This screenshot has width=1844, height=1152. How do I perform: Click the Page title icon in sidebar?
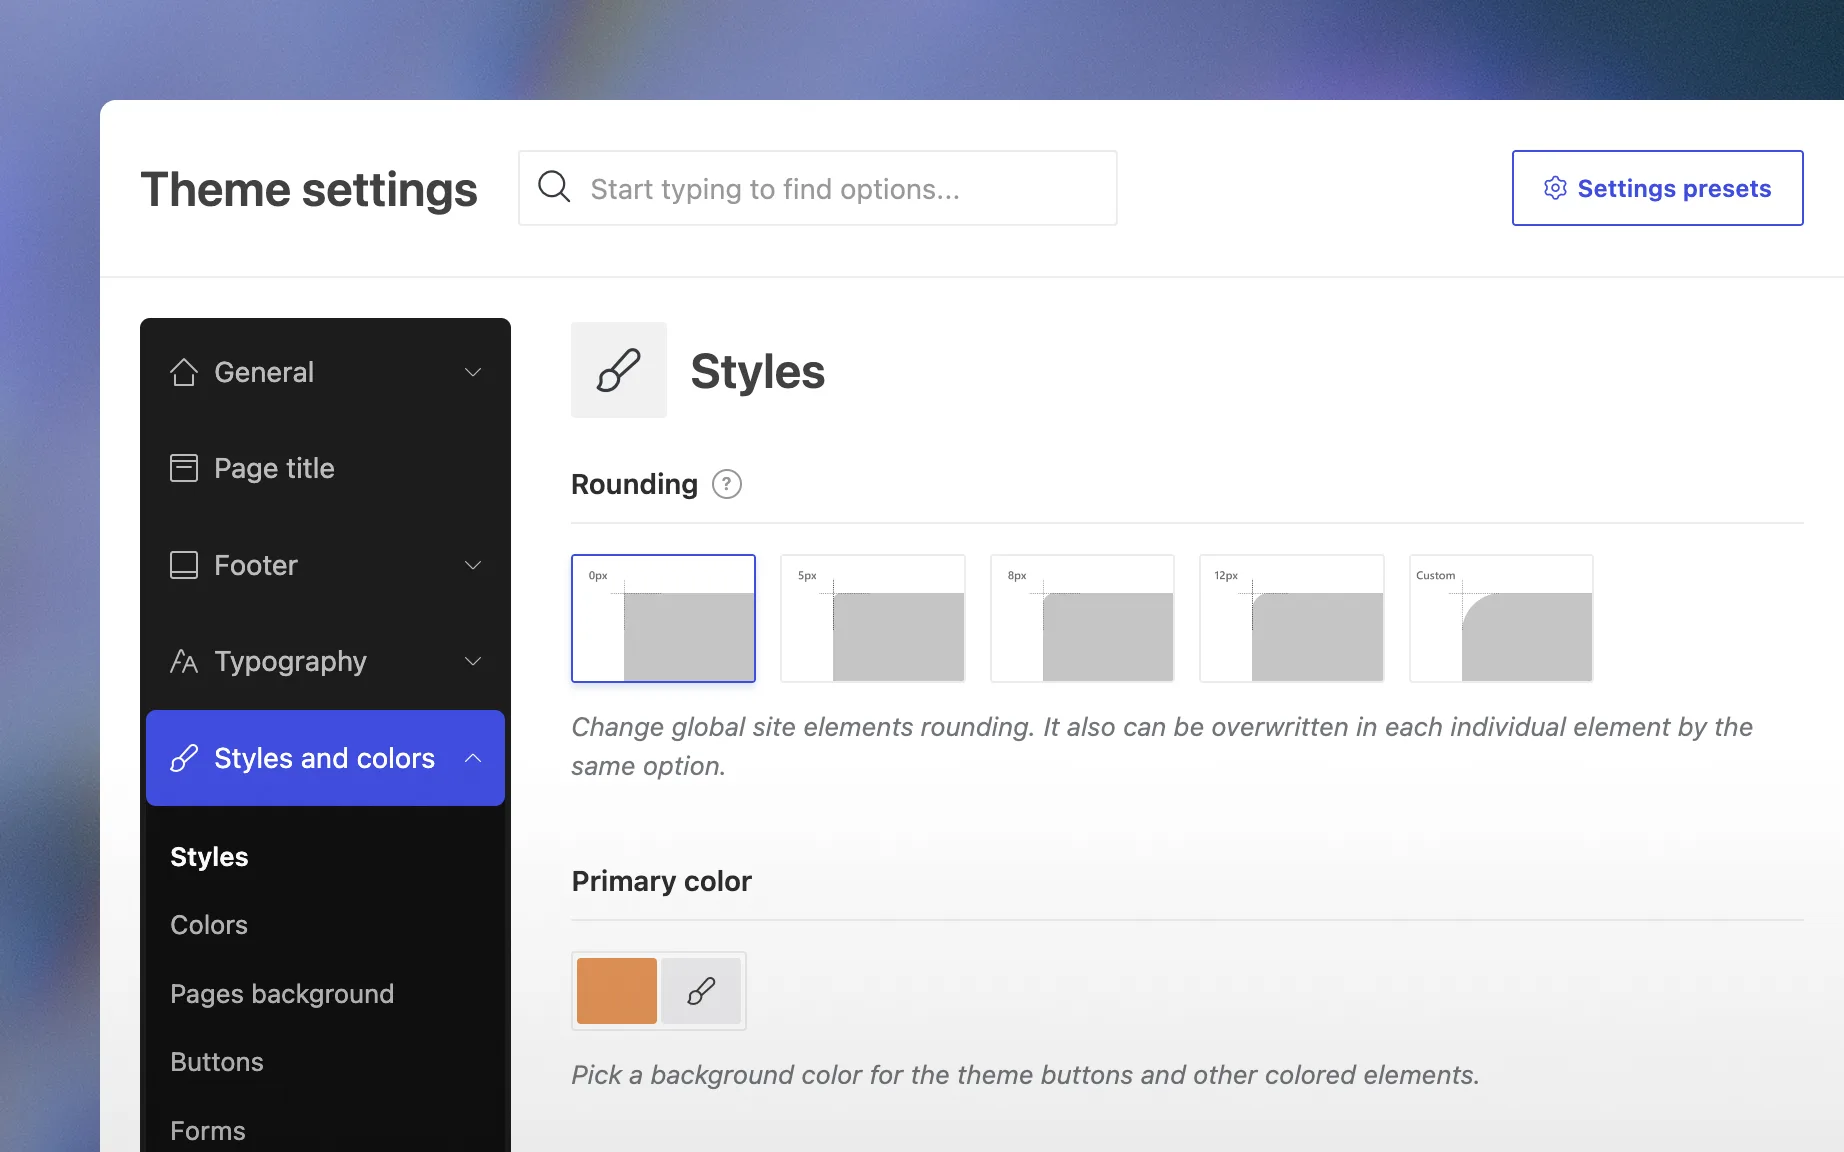point(184,468)
